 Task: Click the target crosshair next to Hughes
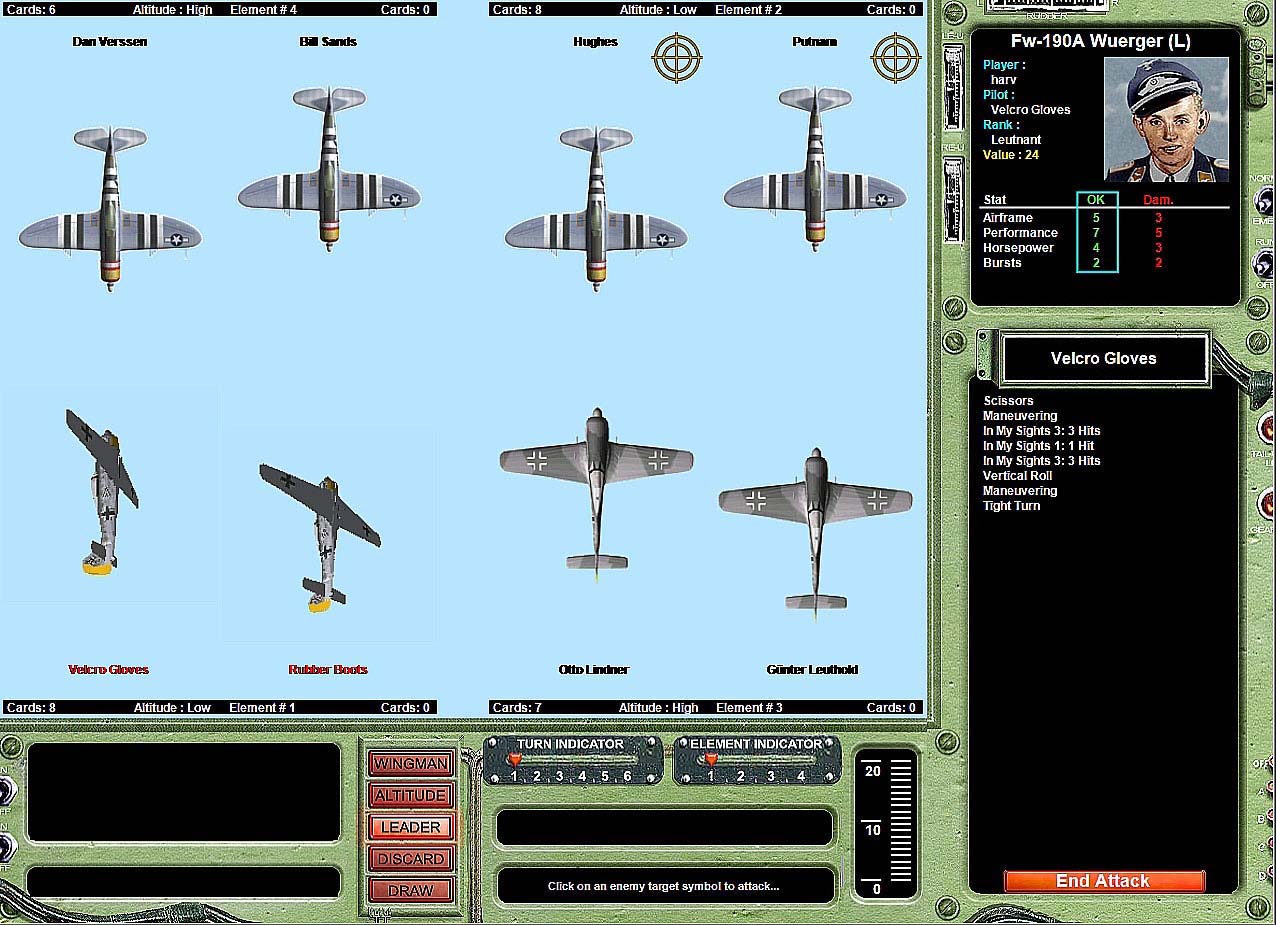(677, 58)
